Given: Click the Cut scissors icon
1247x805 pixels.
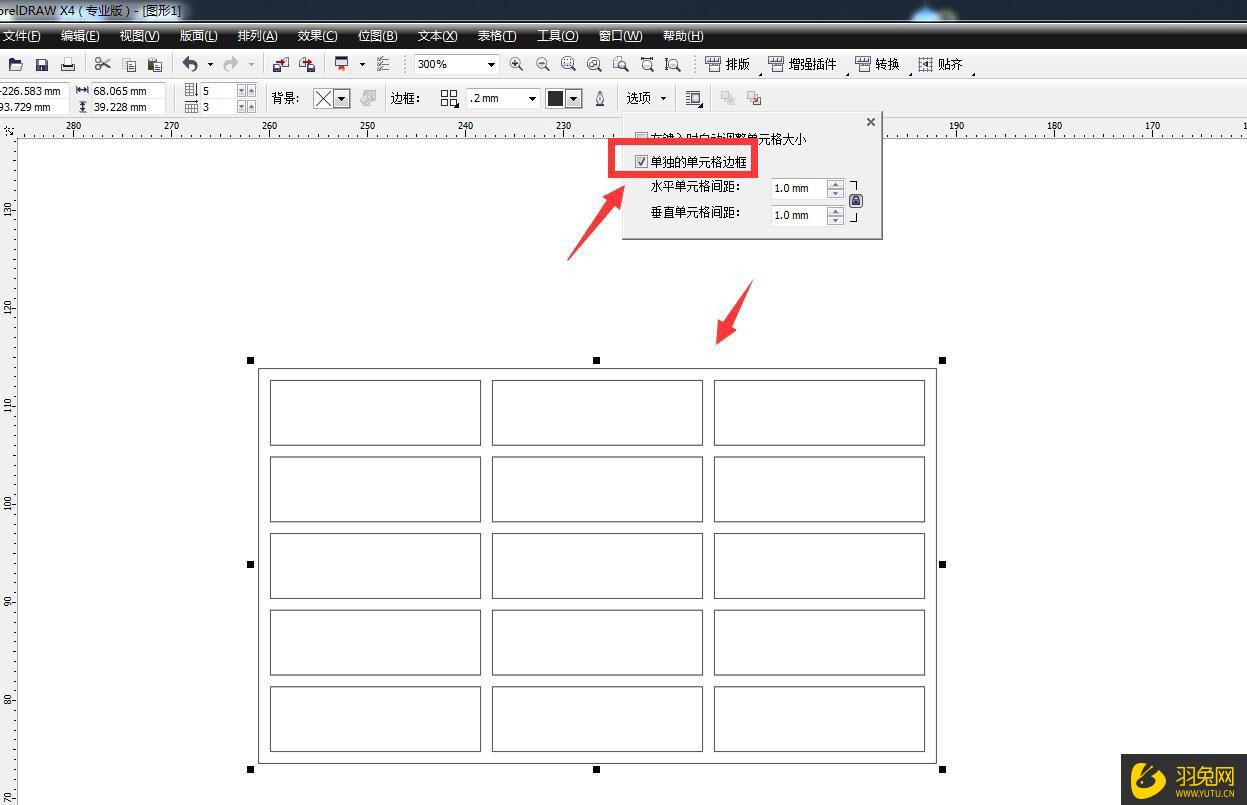Looking at the screenshot, I should click(102, 65).
